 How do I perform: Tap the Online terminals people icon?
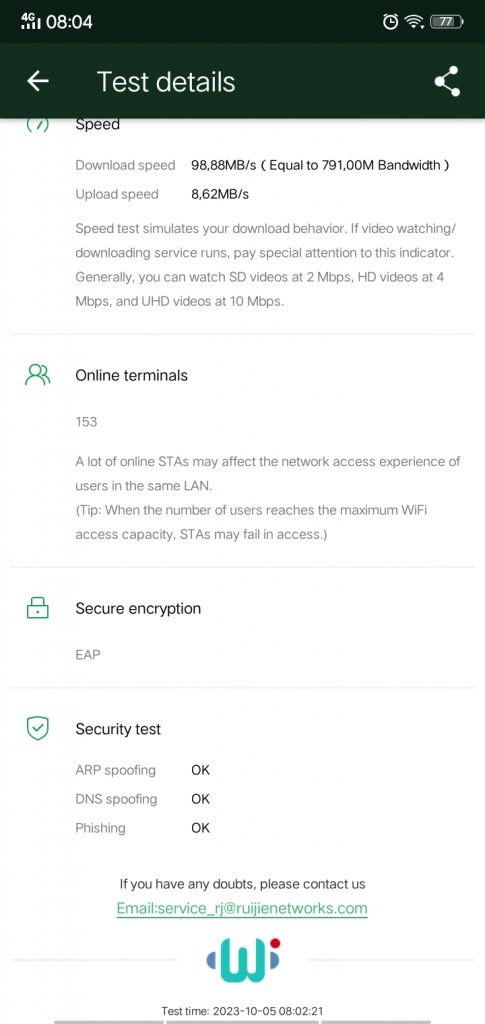pyautogui.click(x=37, y=375)
